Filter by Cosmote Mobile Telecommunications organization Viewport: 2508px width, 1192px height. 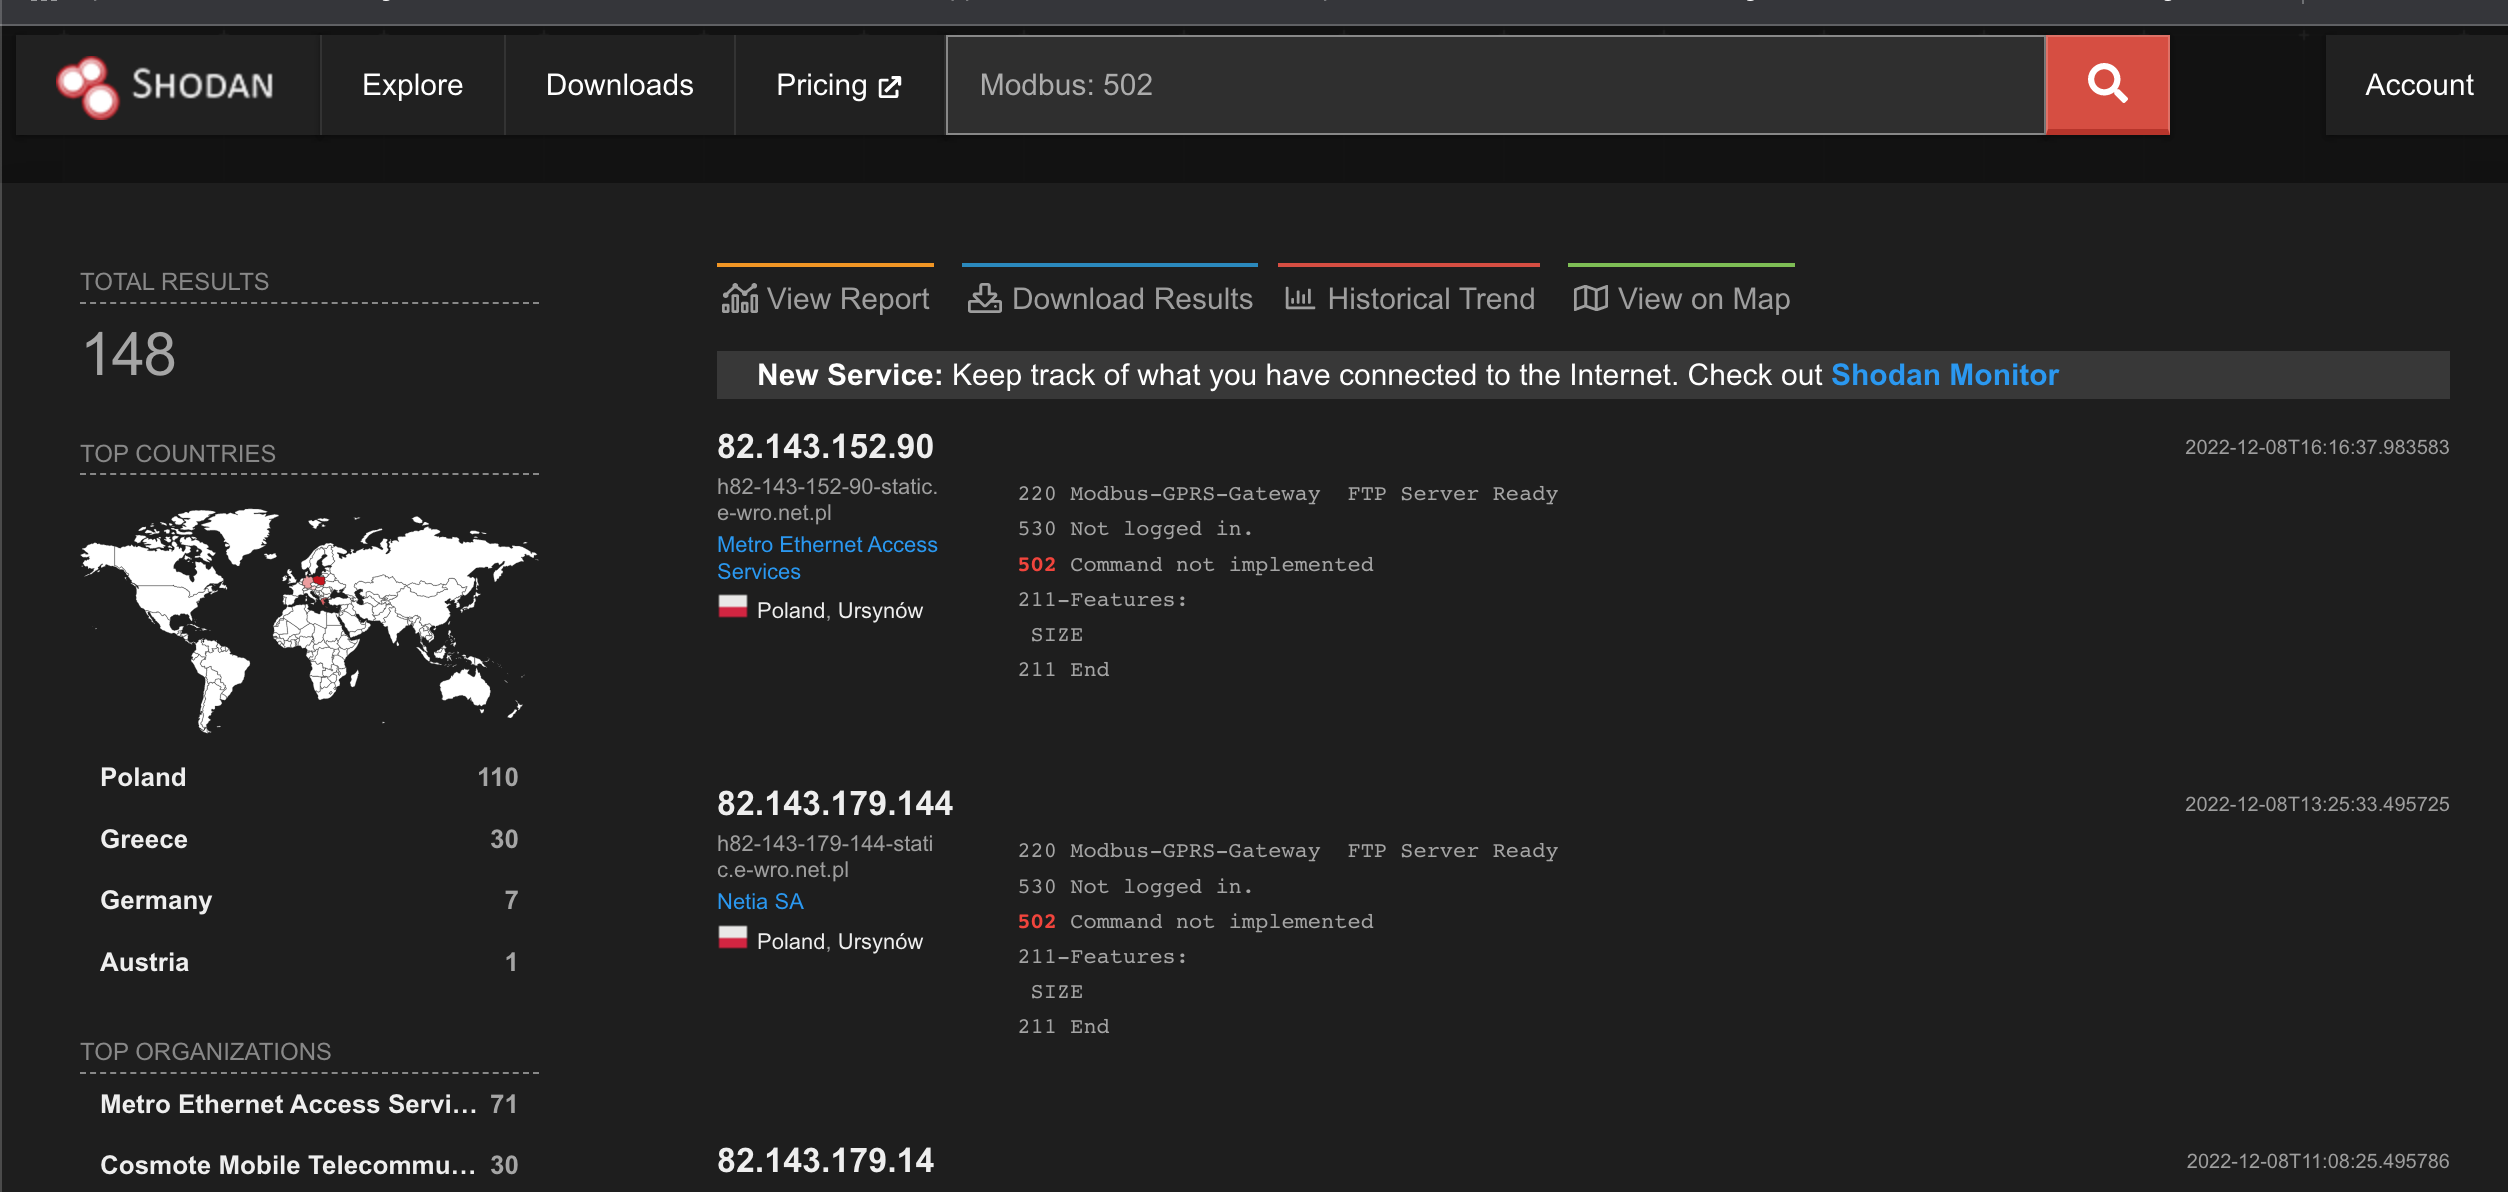click(x=288, y=1165)
